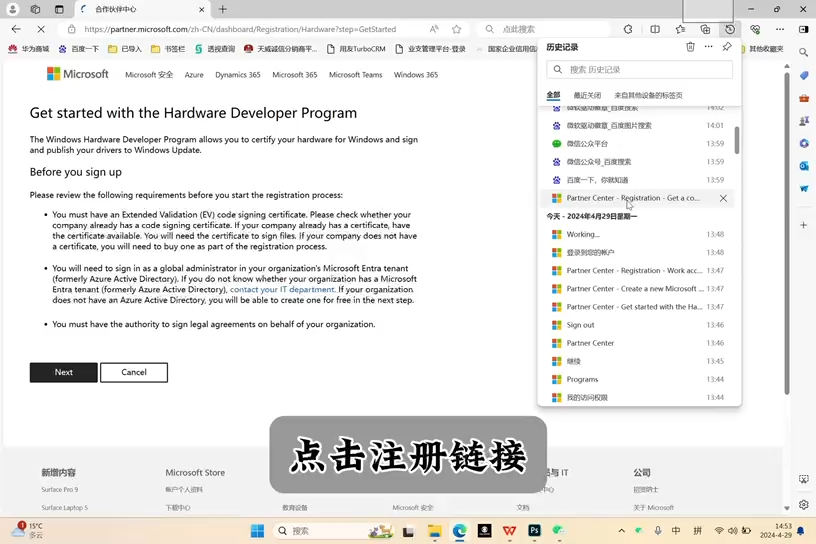Open split screen view icon

(655, 29)
